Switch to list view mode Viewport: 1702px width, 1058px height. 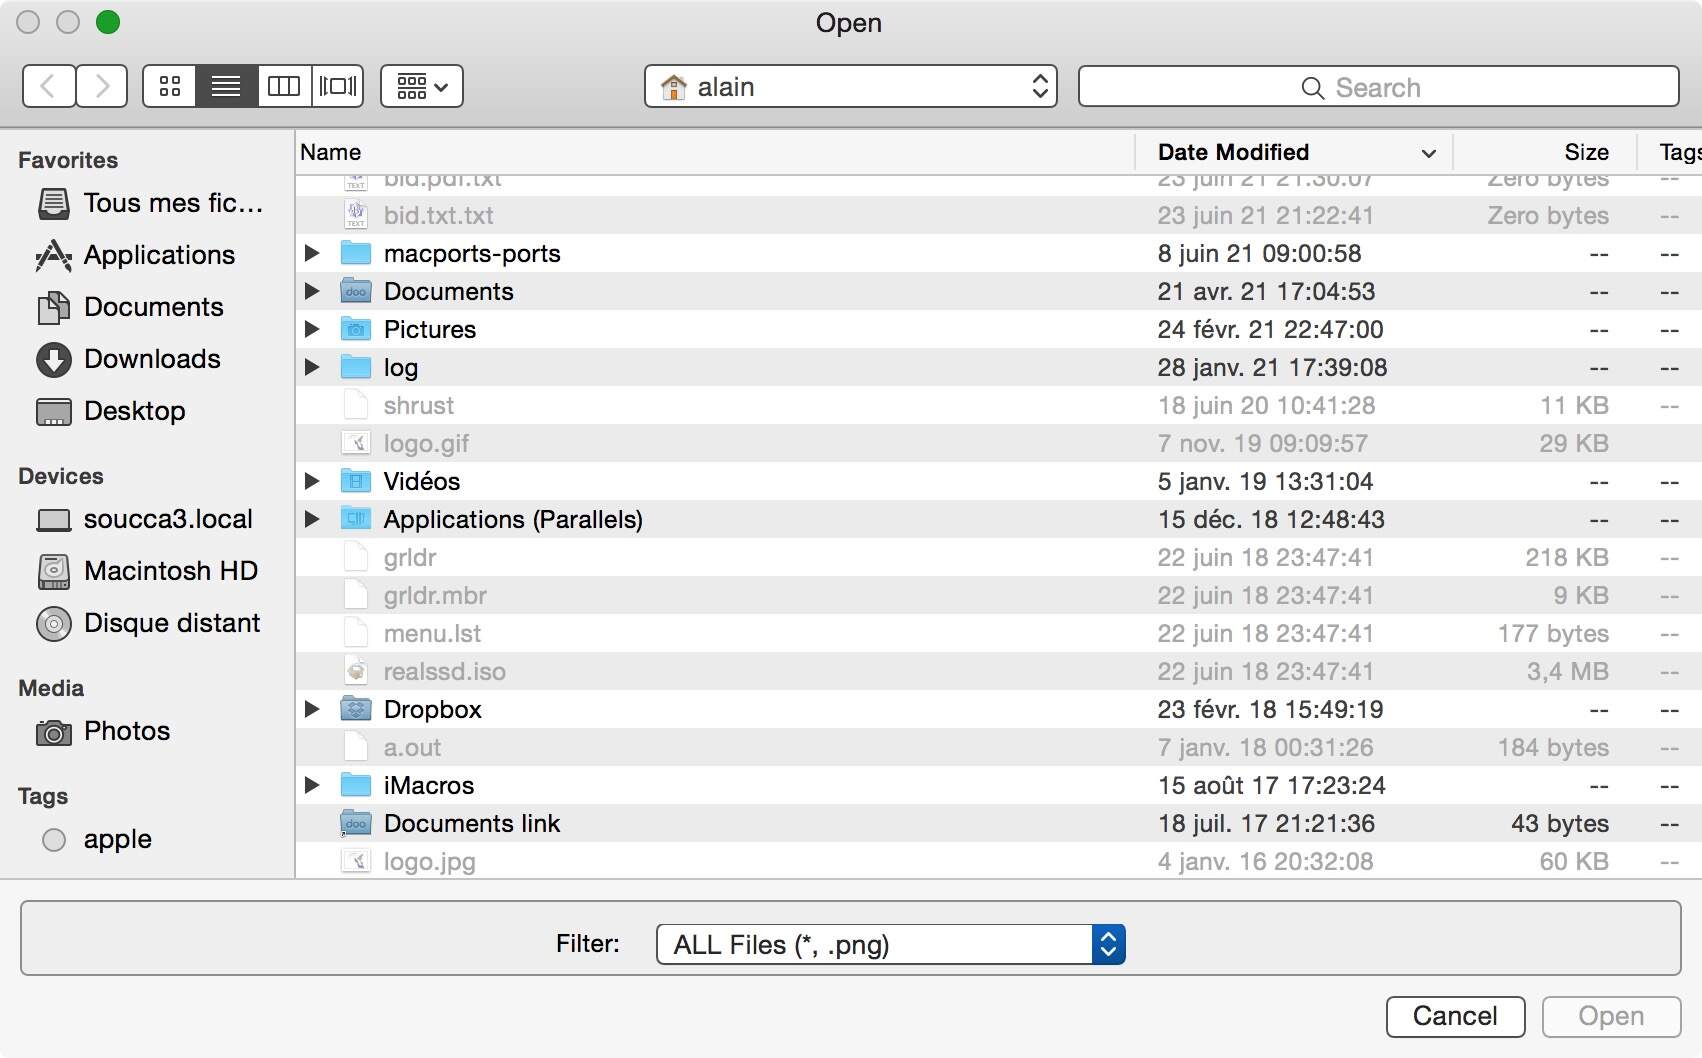pos(225,86)
